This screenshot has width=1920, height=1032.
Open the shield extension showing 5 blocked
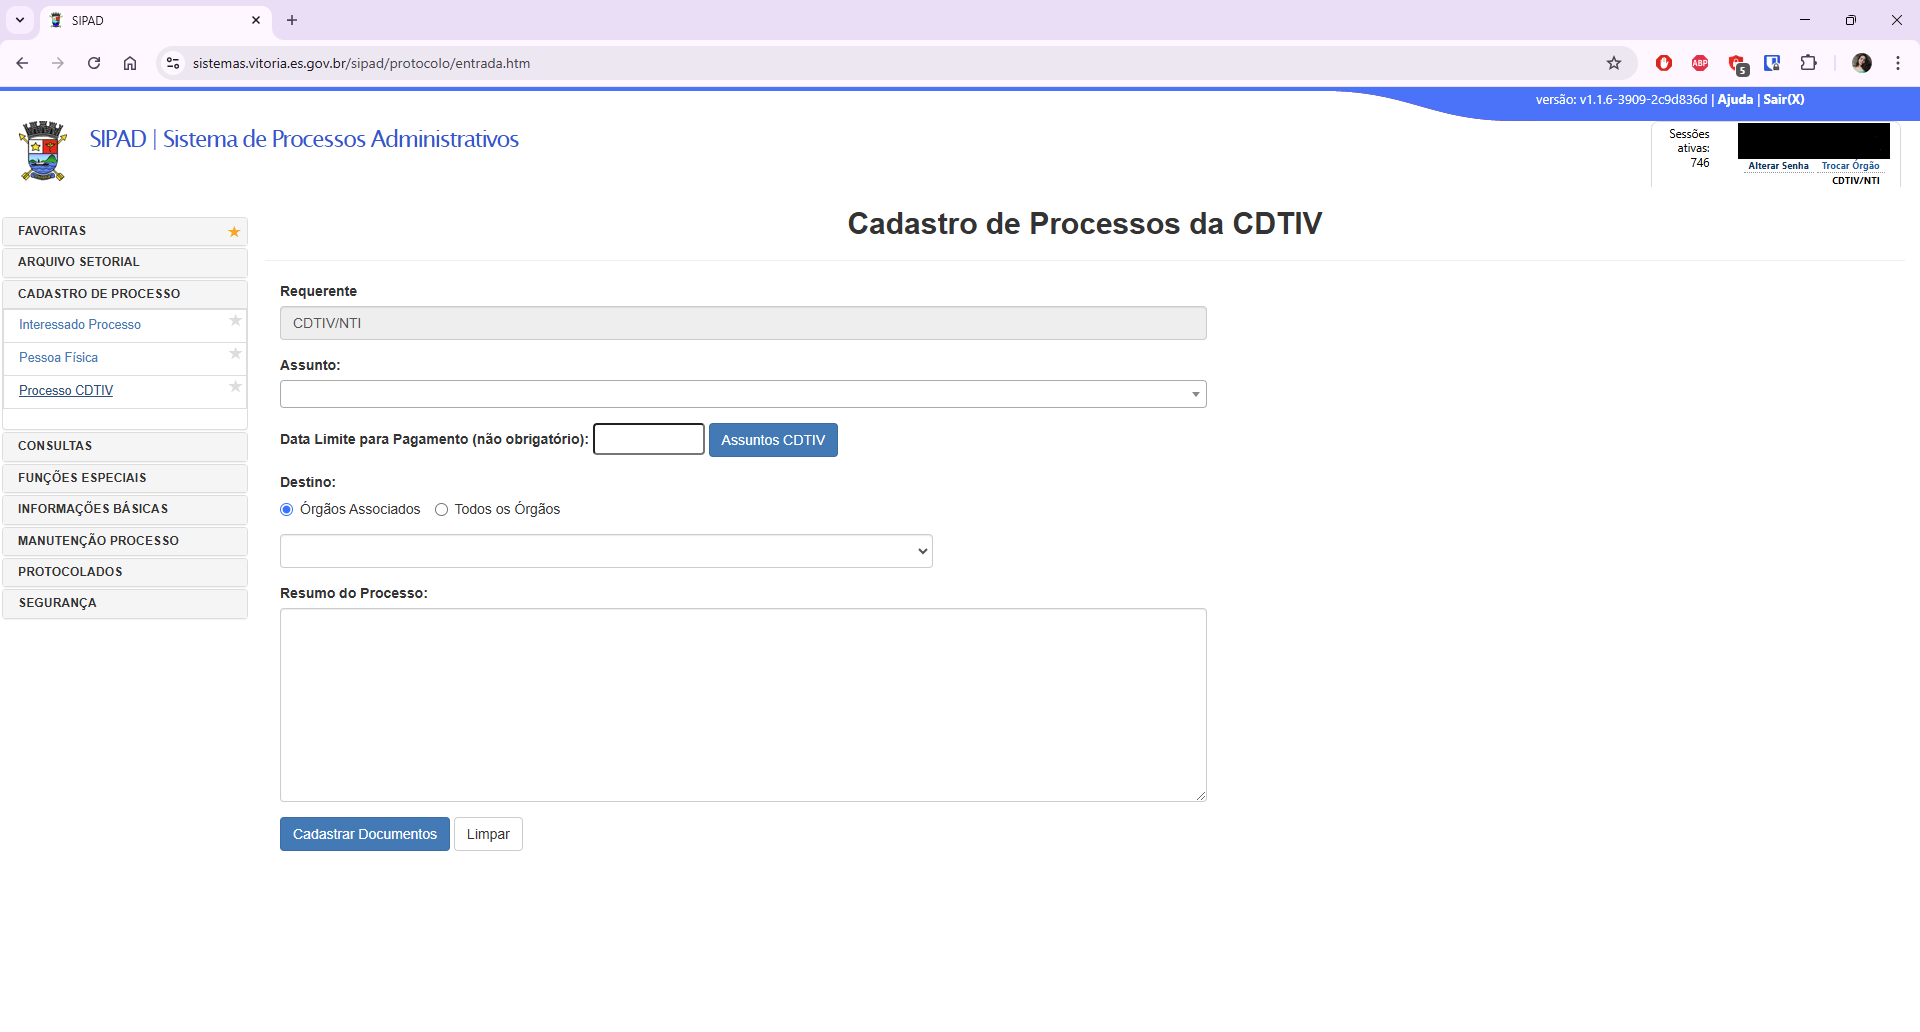1737,62
